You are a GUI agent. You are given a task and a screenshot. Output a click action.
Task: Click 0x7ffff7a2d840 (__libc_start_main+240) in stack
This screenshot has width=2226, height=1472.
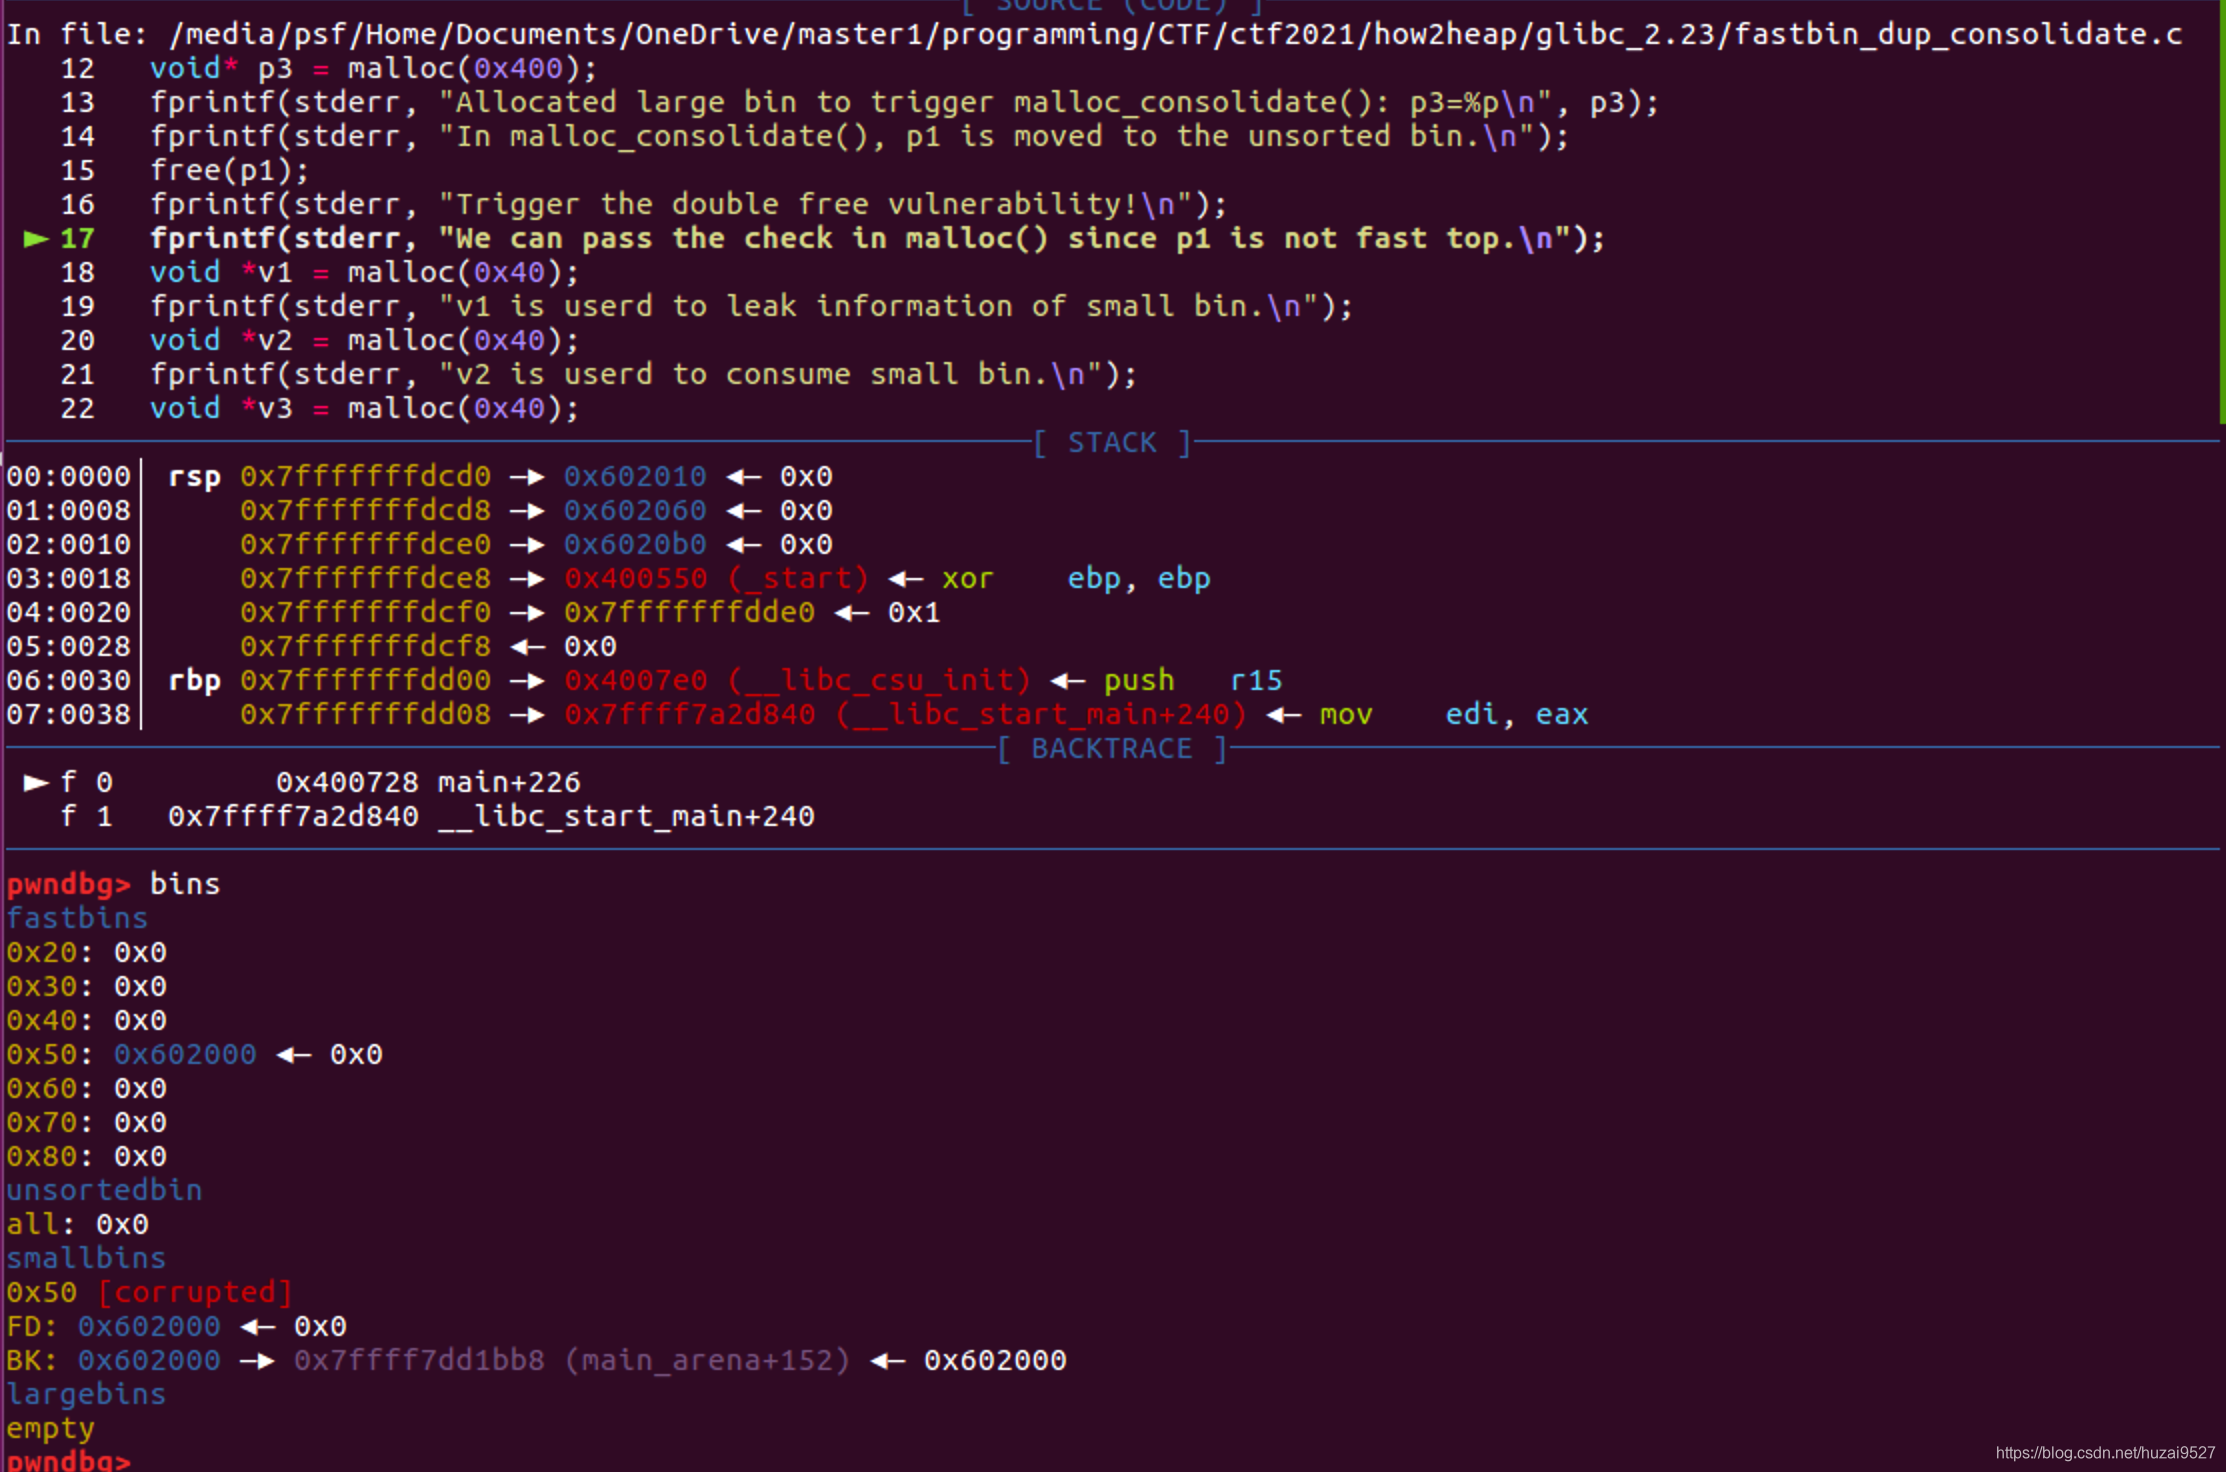(x=905, y=715)
